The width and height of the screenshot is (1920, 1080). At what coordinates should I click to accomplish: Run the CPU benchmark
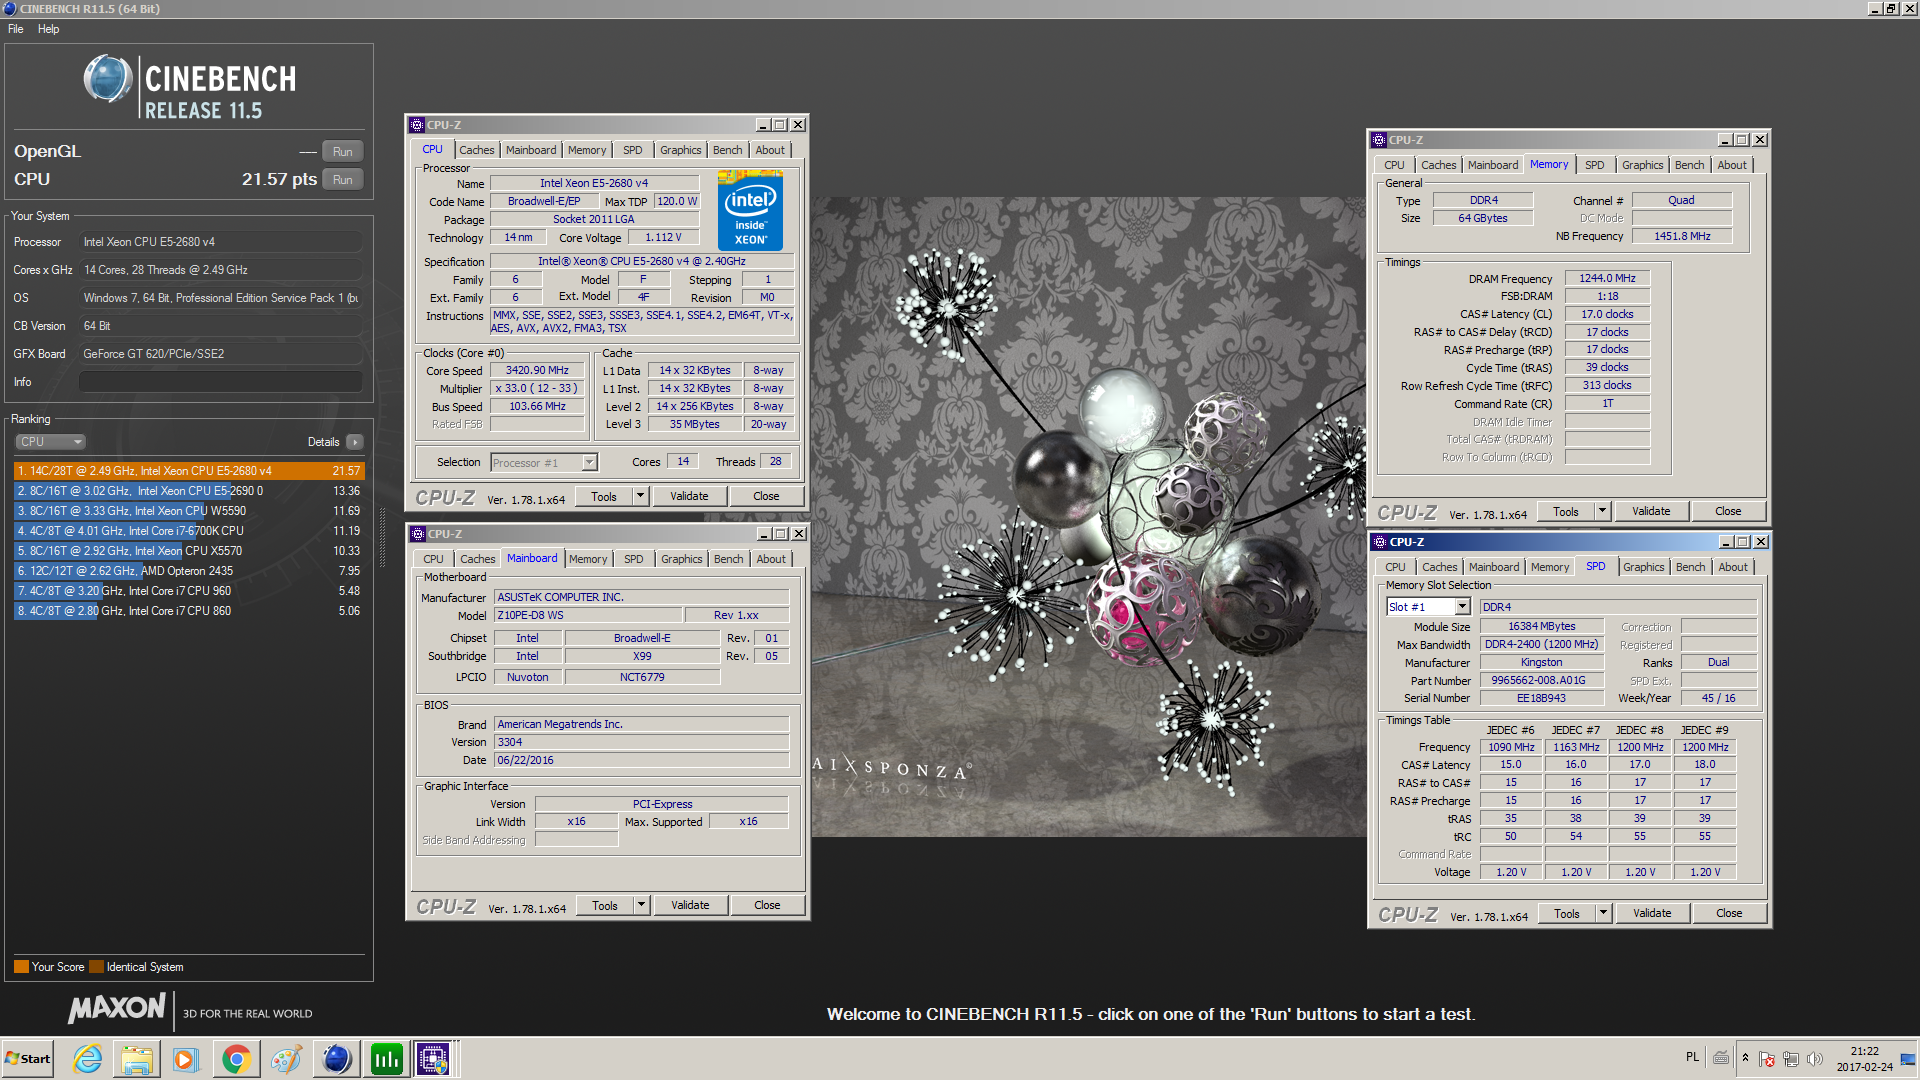click(x=342, y=180)
